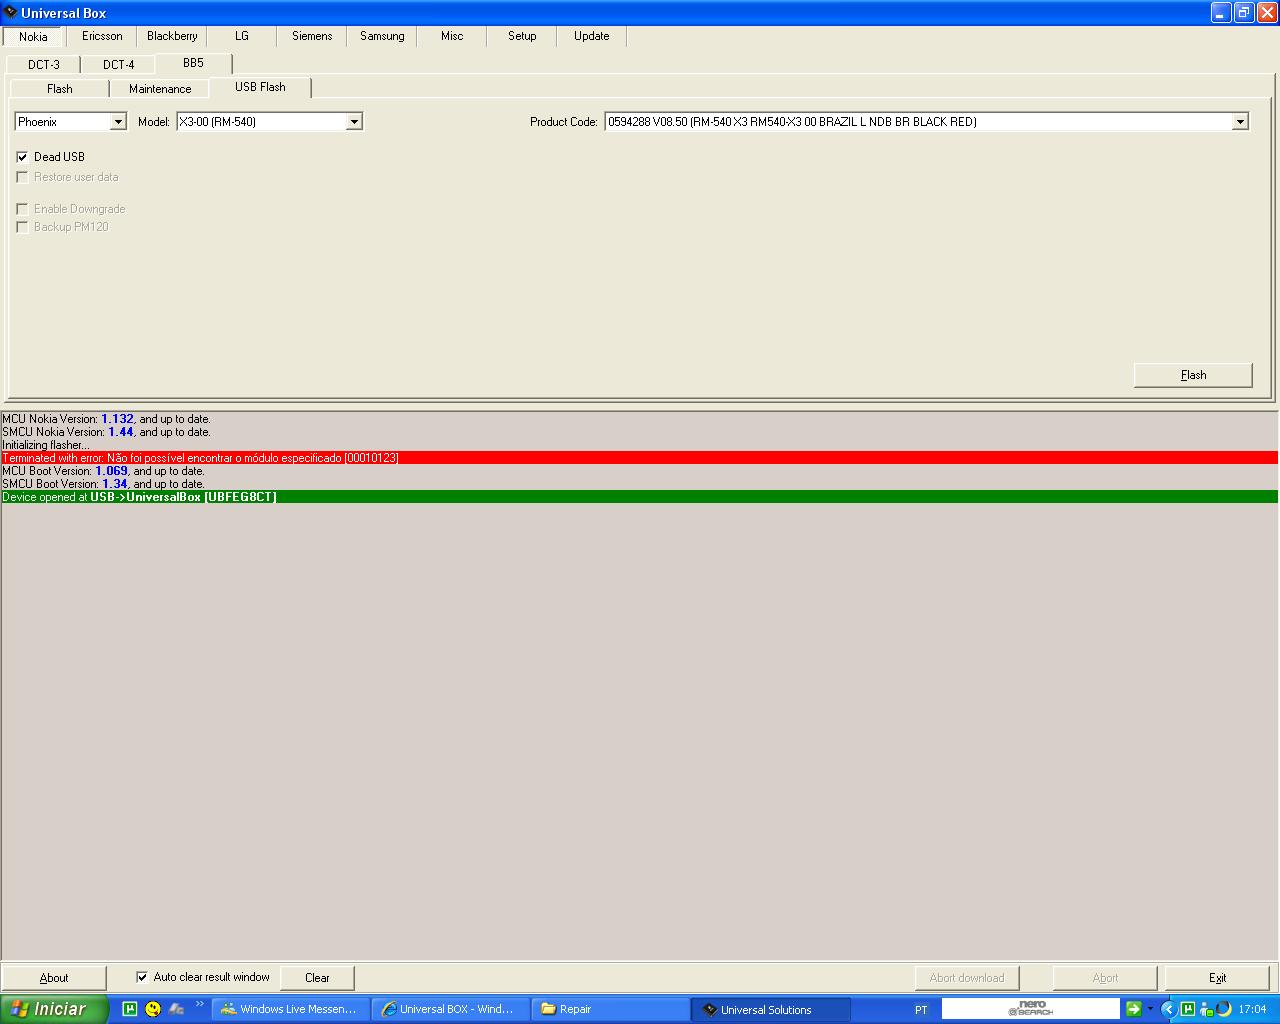Toggle Auto clear result window checkbox
The height and width of the screenshot is (1024, 1280).
[x=142, y=977]
